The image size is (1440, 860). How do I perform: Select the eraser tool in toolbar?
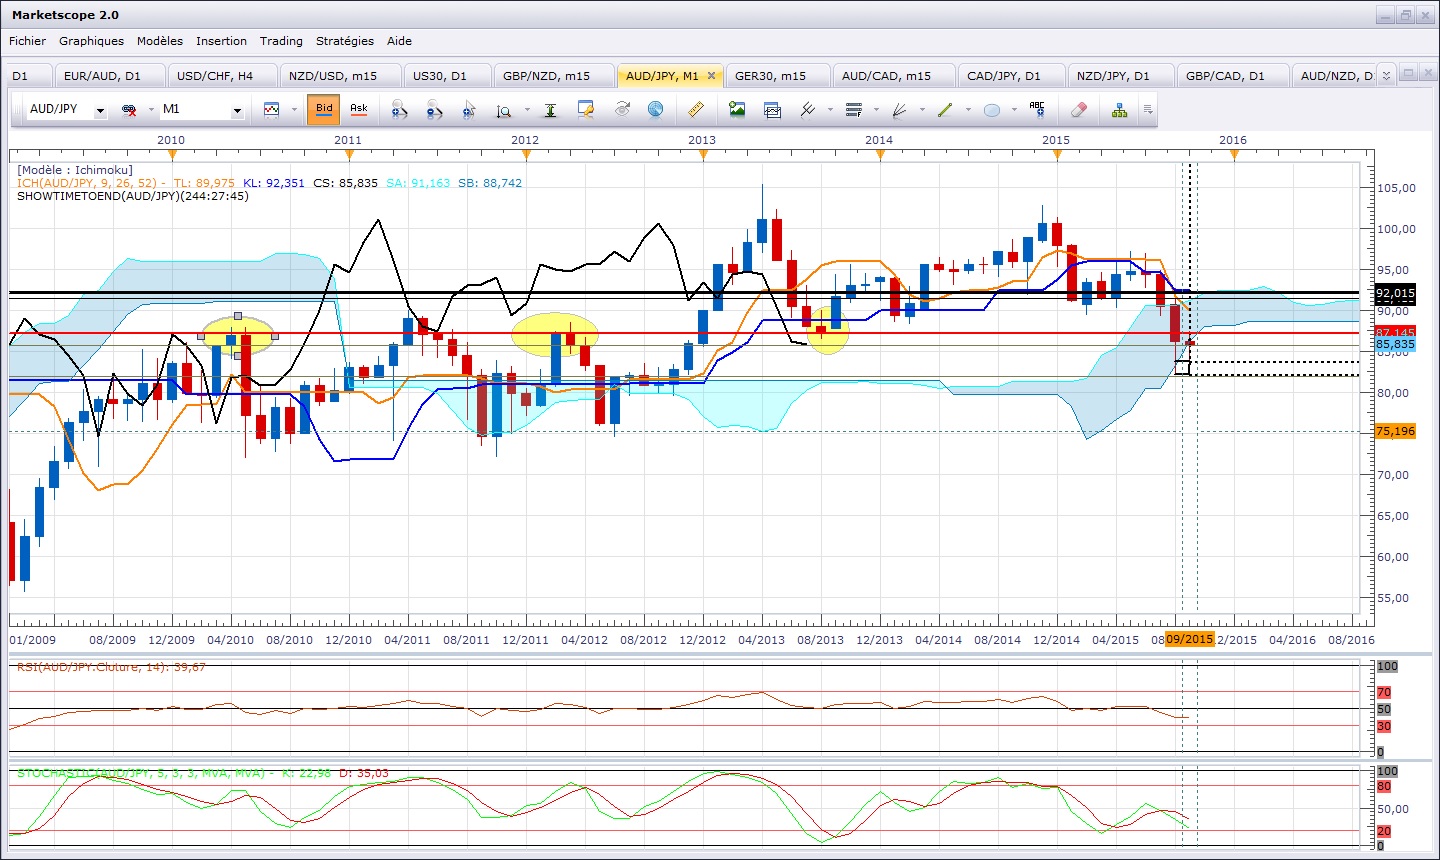pyautogui.click(x=1078, y=109)
